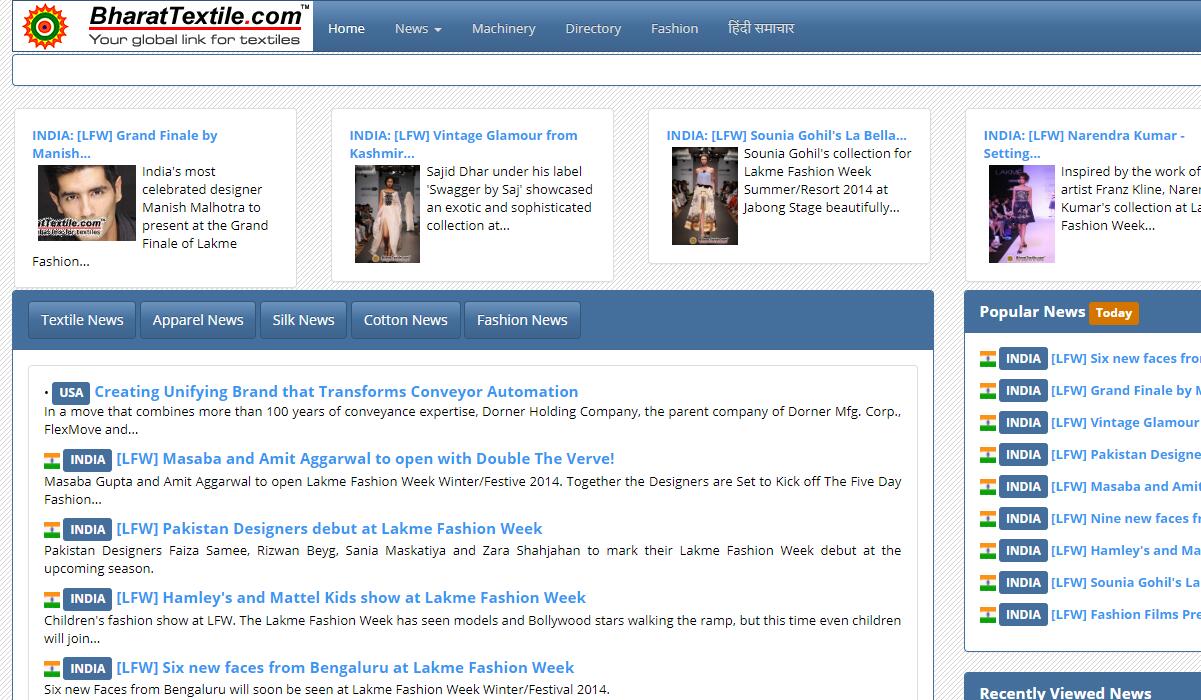Click INDIA badge on Pakistan Designers article
This screenshot has height=700, width=1201.
coord(88,530)
